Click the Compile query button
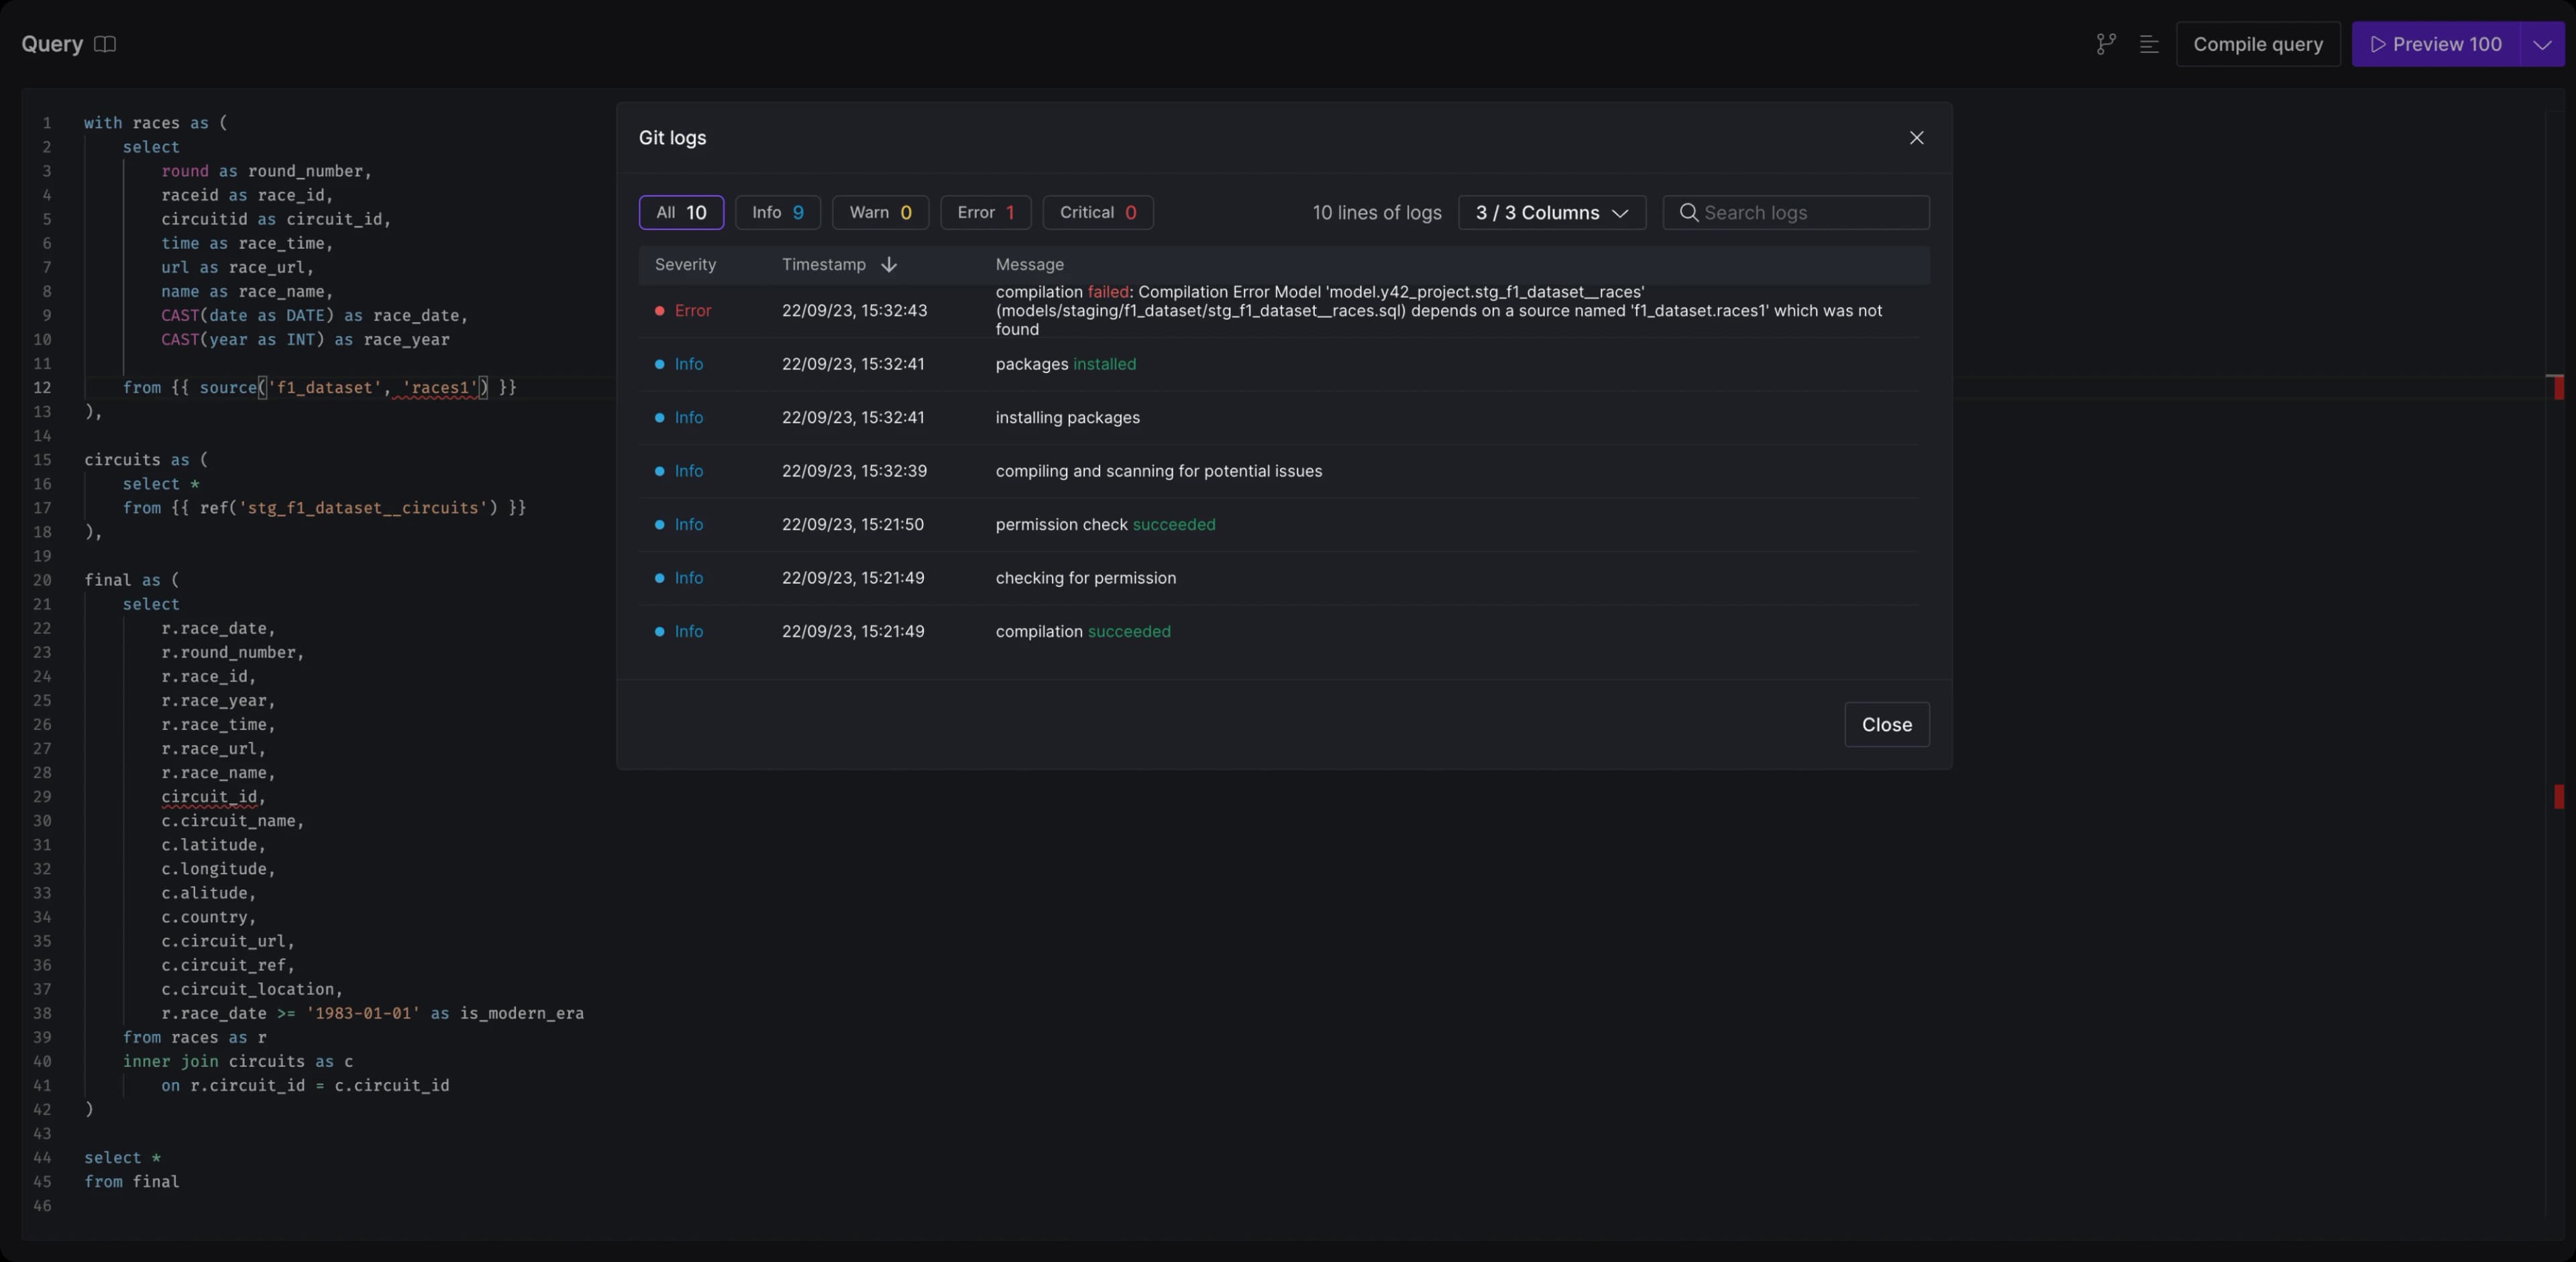Screen dimensions: 2576x1262 click(2257, 44)
